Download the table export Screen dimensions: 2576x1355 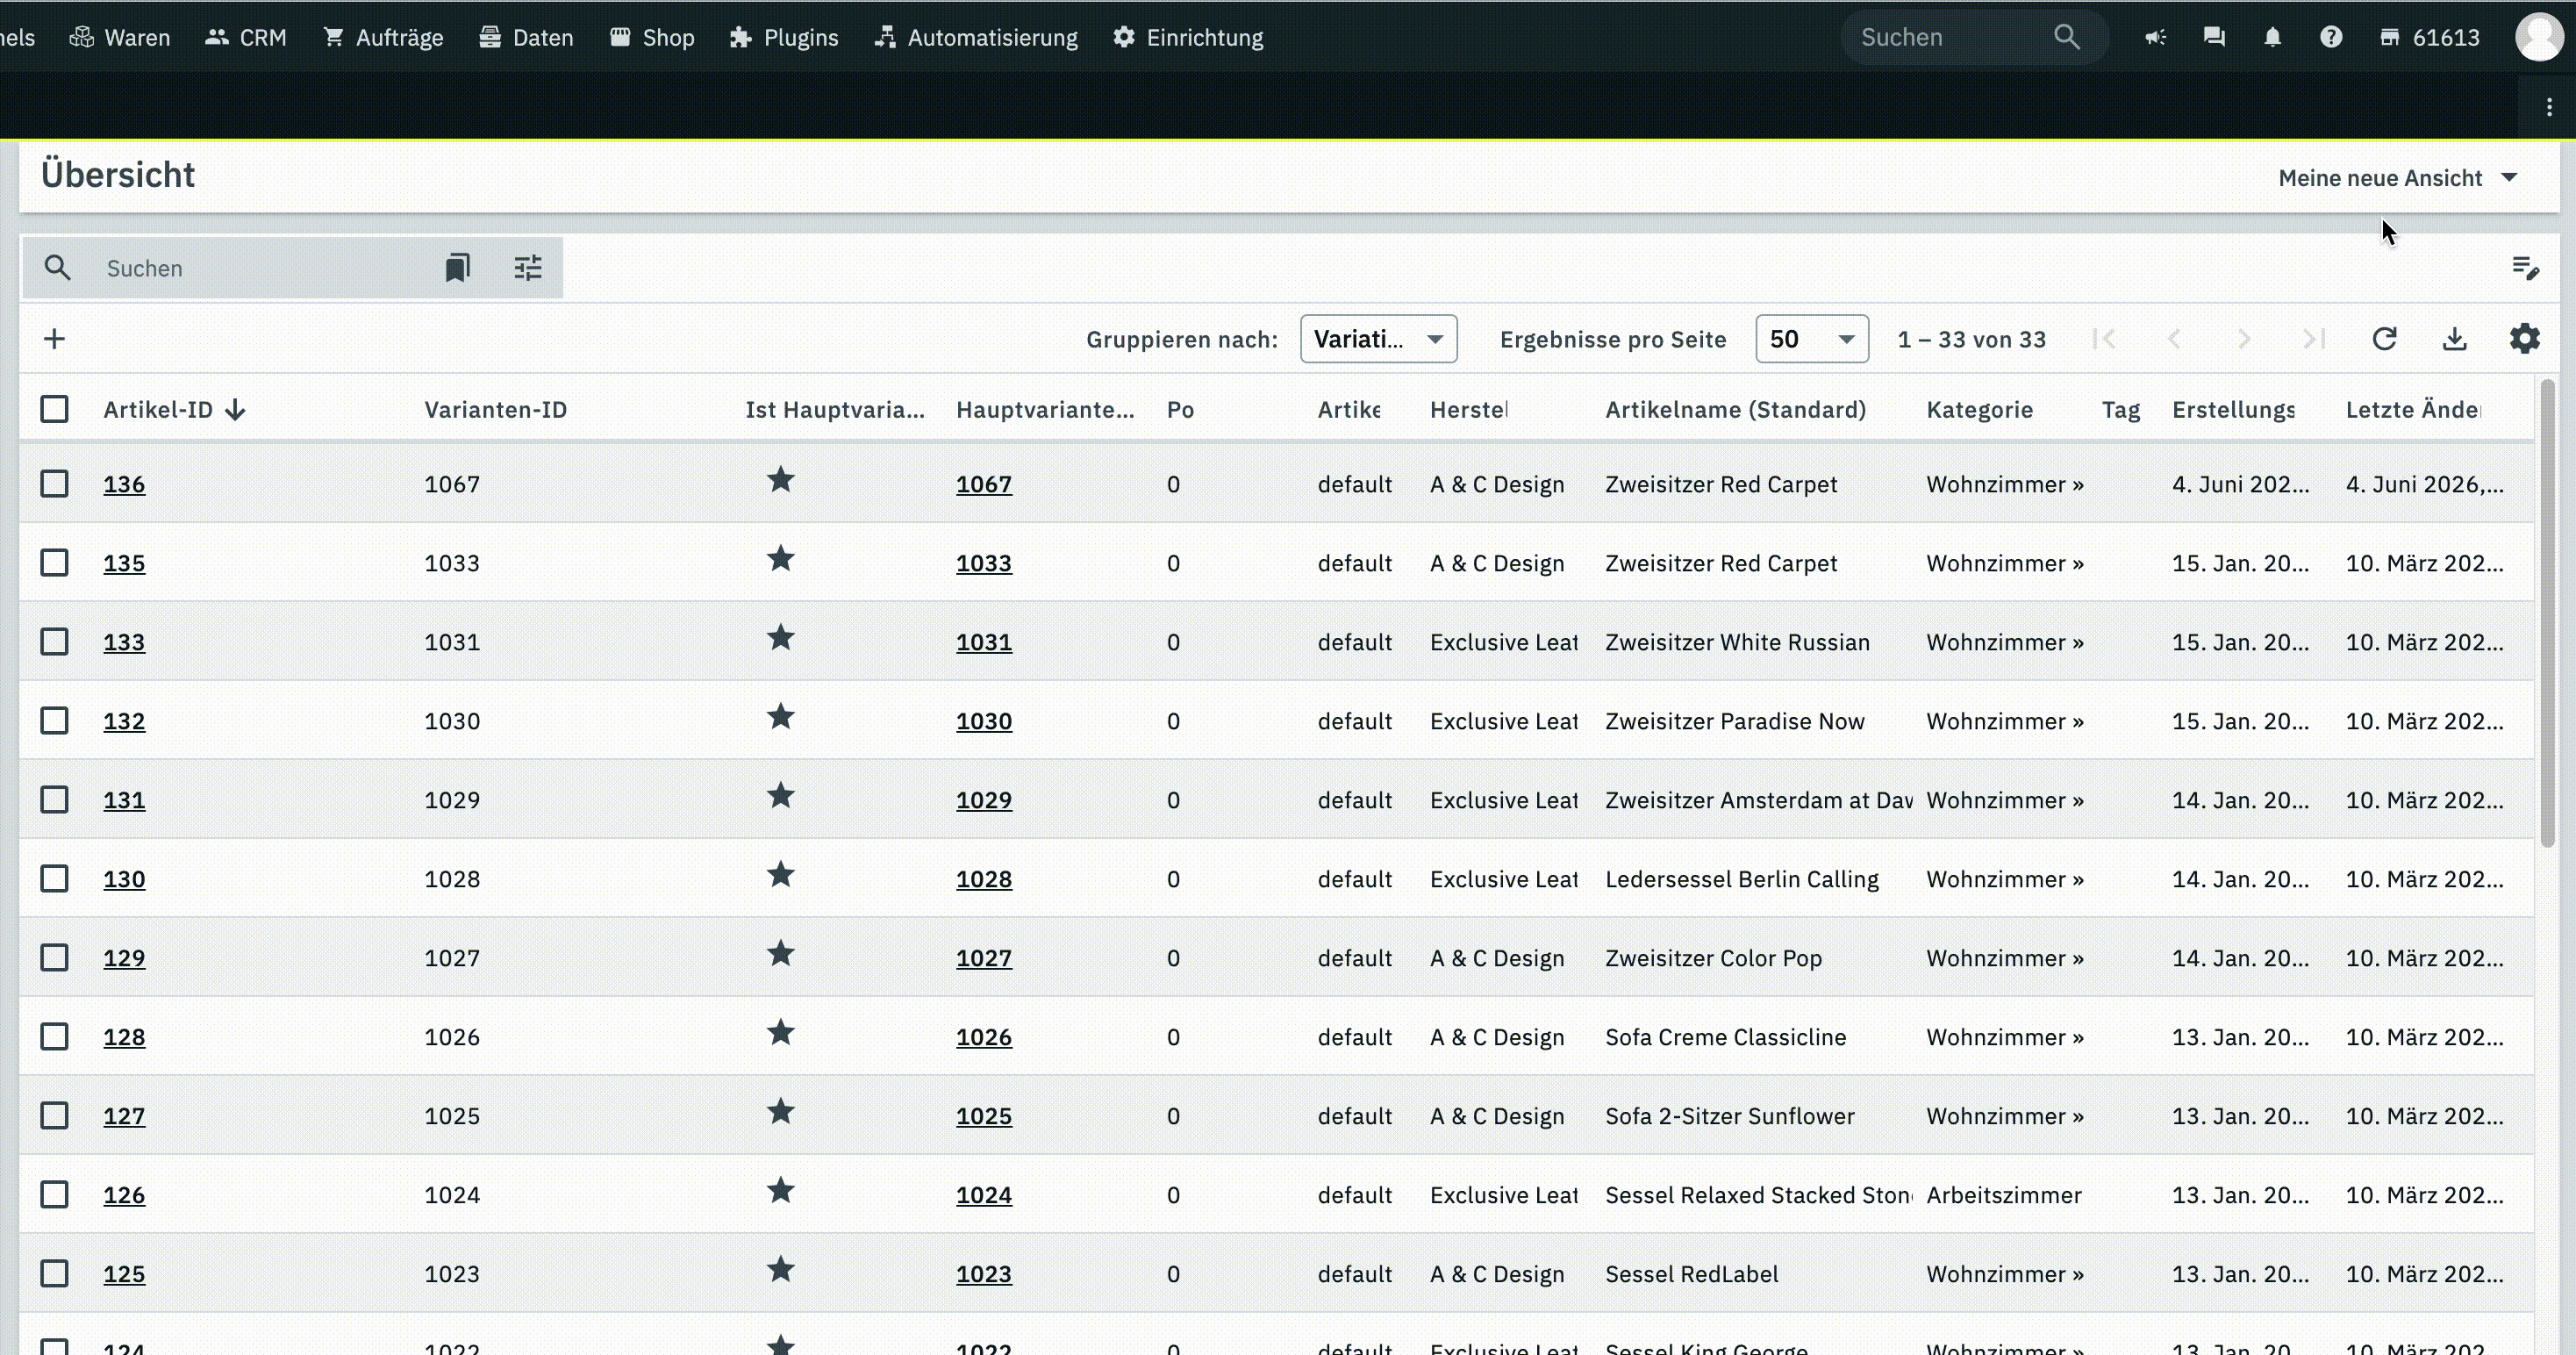click(2454, 339)
